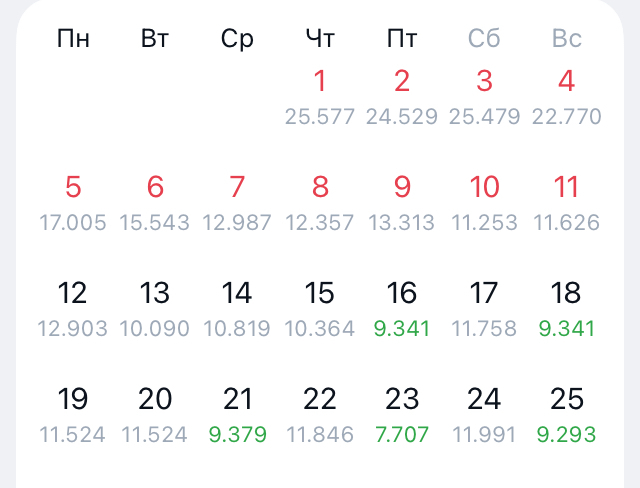The height and width of the screenshot is (488, 640).
Task: Pick day 17 priced 11.758
Action: click(x=485, y=307)
